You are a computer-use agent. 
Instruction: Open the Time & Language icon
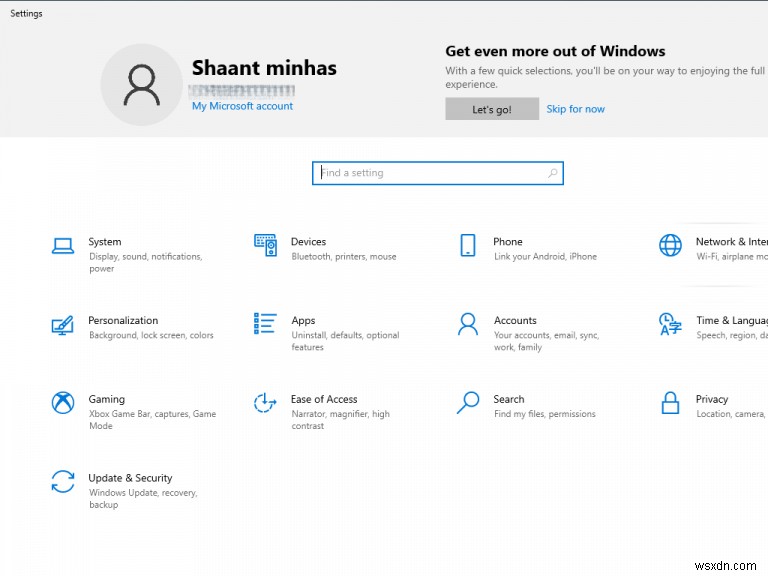[x=670, y=324]
